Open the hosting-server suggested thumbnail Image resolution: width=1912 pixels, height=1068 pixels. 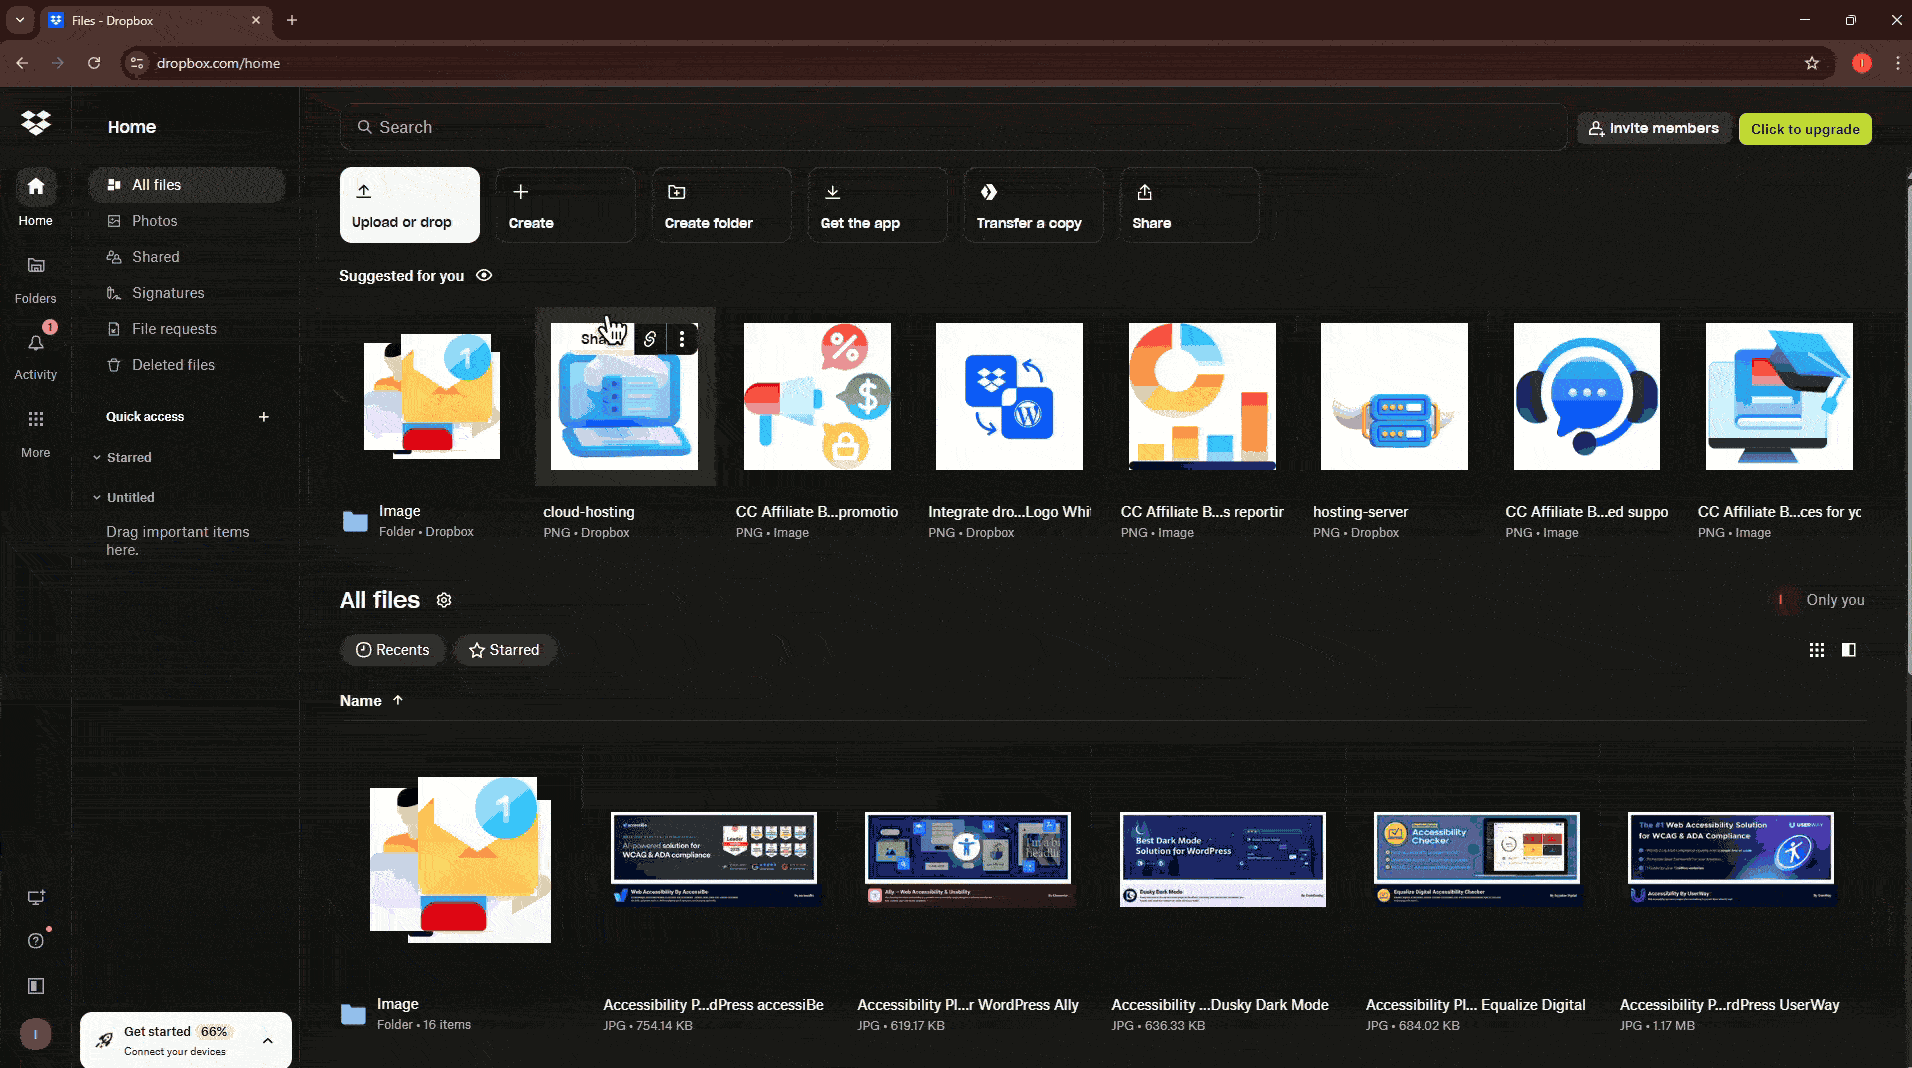tap(1394, 396)
